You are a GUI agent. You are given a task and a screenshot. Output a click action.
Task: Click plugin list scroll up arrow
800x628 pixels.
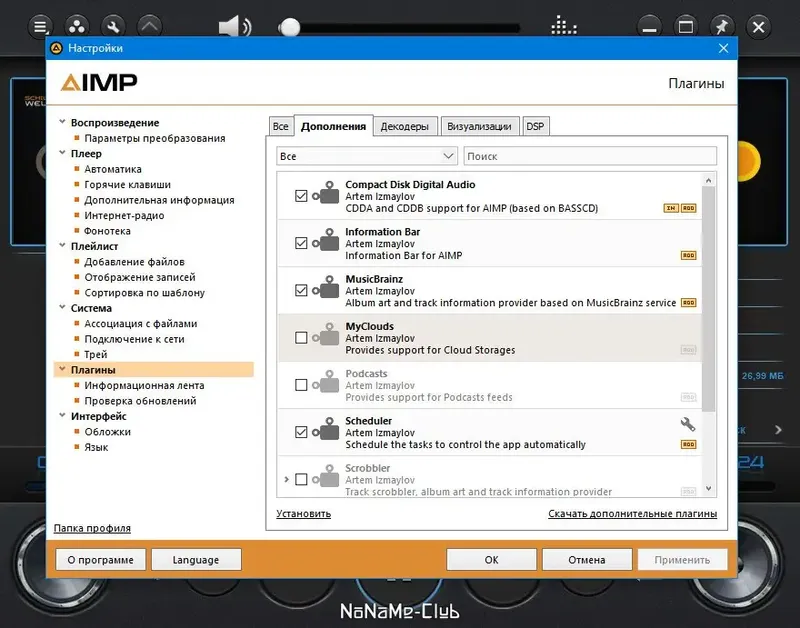tap(708, 180)
